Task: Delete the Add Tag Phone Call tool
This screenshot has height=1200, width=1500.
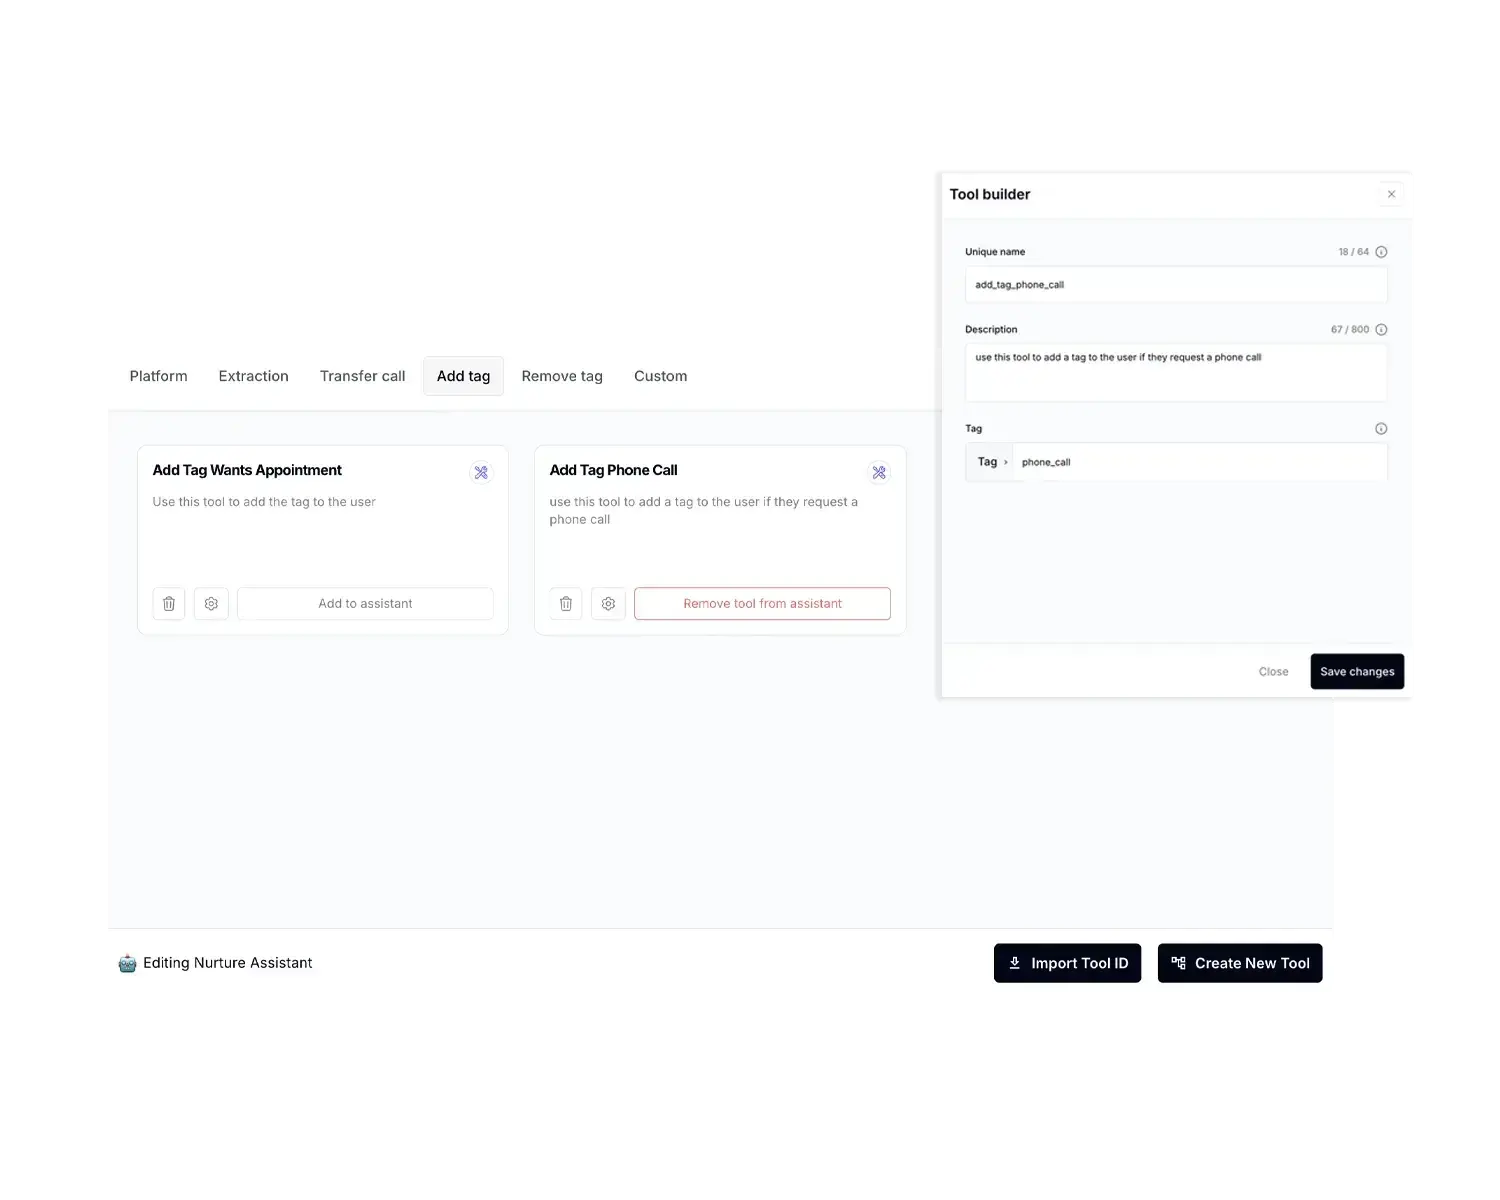Action: (x=566, y=604)
